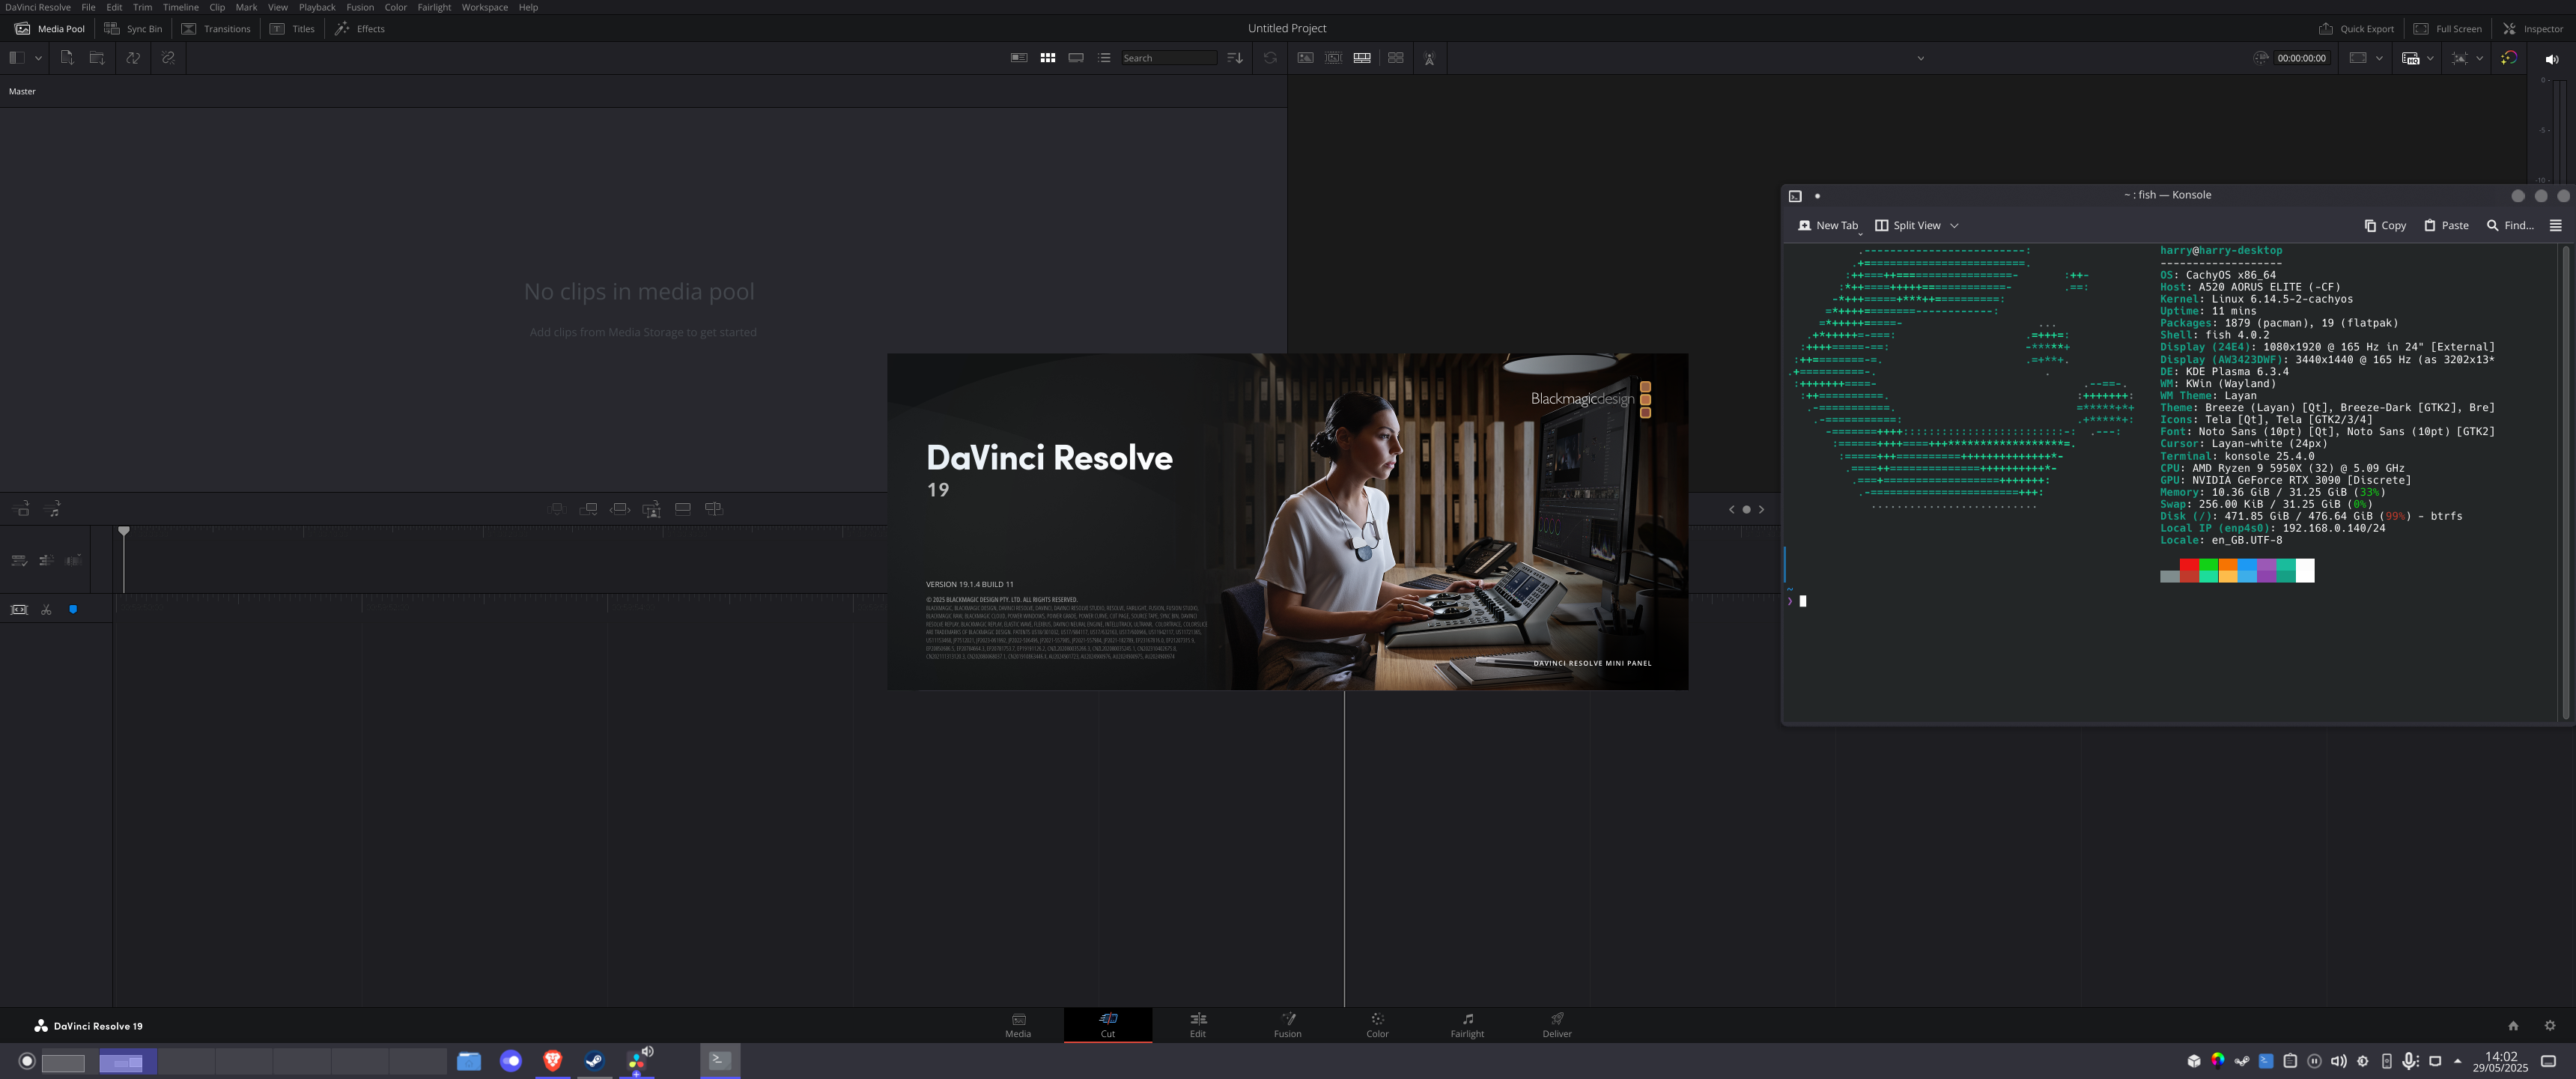Click the timeline playhead handle
This screenshot has width=2576, height=1079.
[x=124, y=530]
